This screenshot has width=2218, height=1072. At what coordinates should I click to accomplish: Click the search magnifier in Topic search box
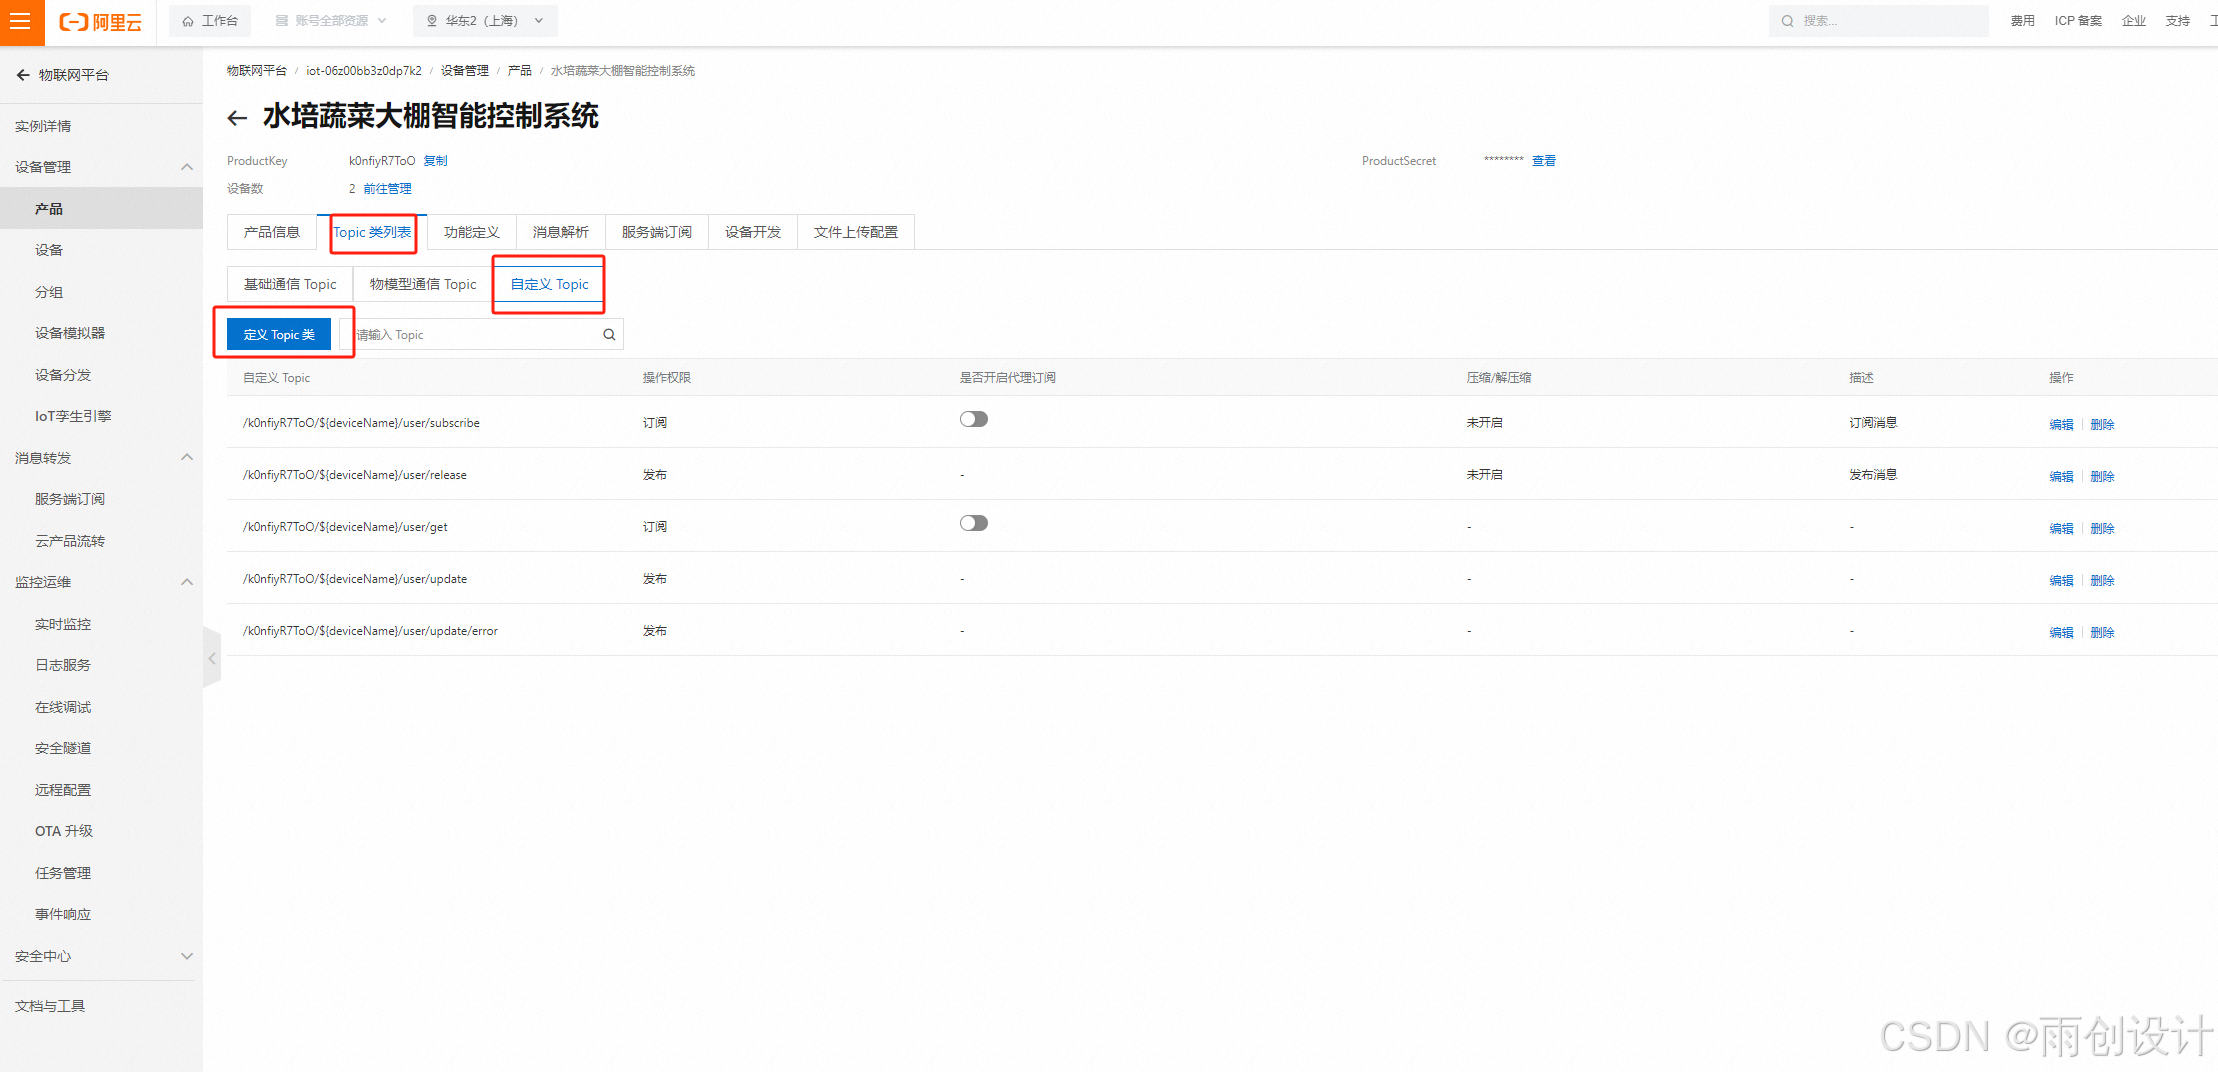click(x=609, y=335)
